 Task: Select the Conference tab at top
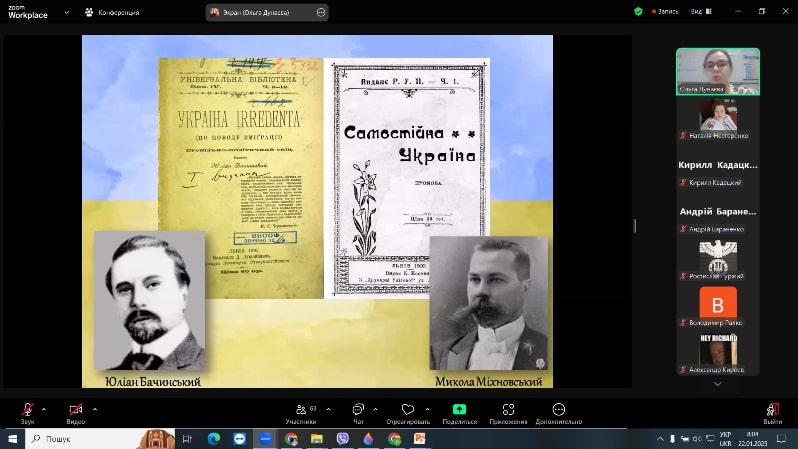coord(112,12)
